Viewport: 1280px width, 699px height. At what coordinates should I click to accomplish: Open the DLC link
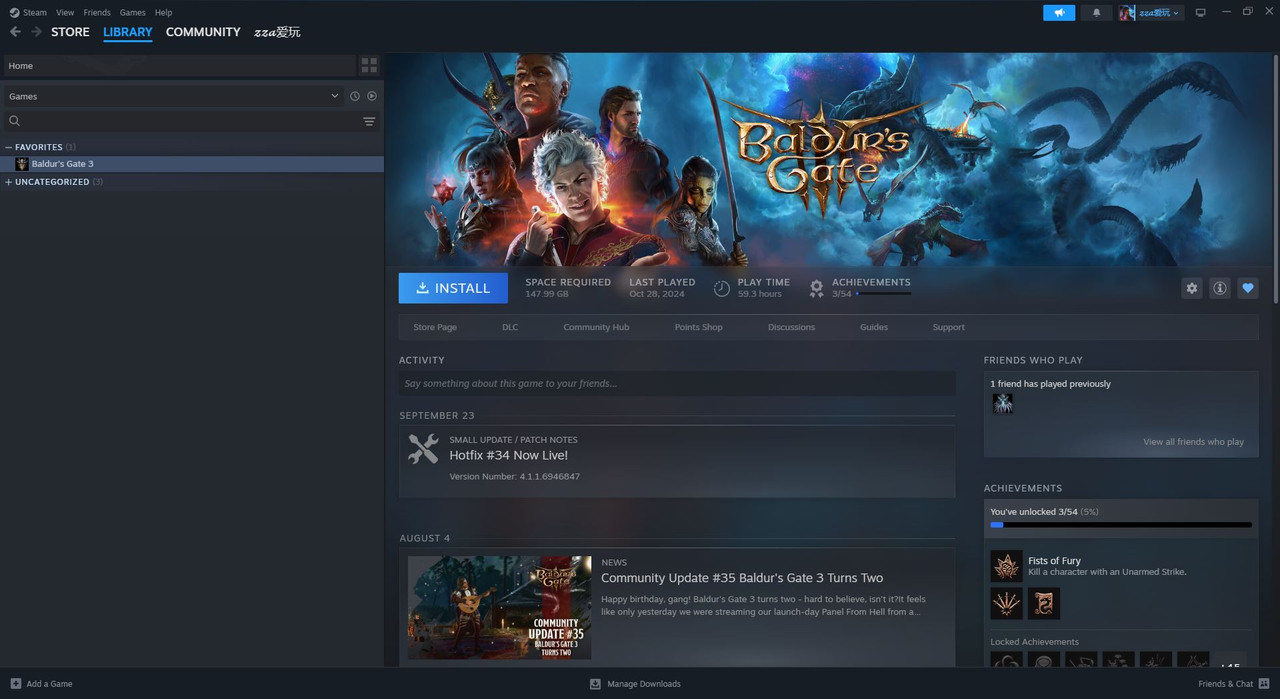coord(510,327)
